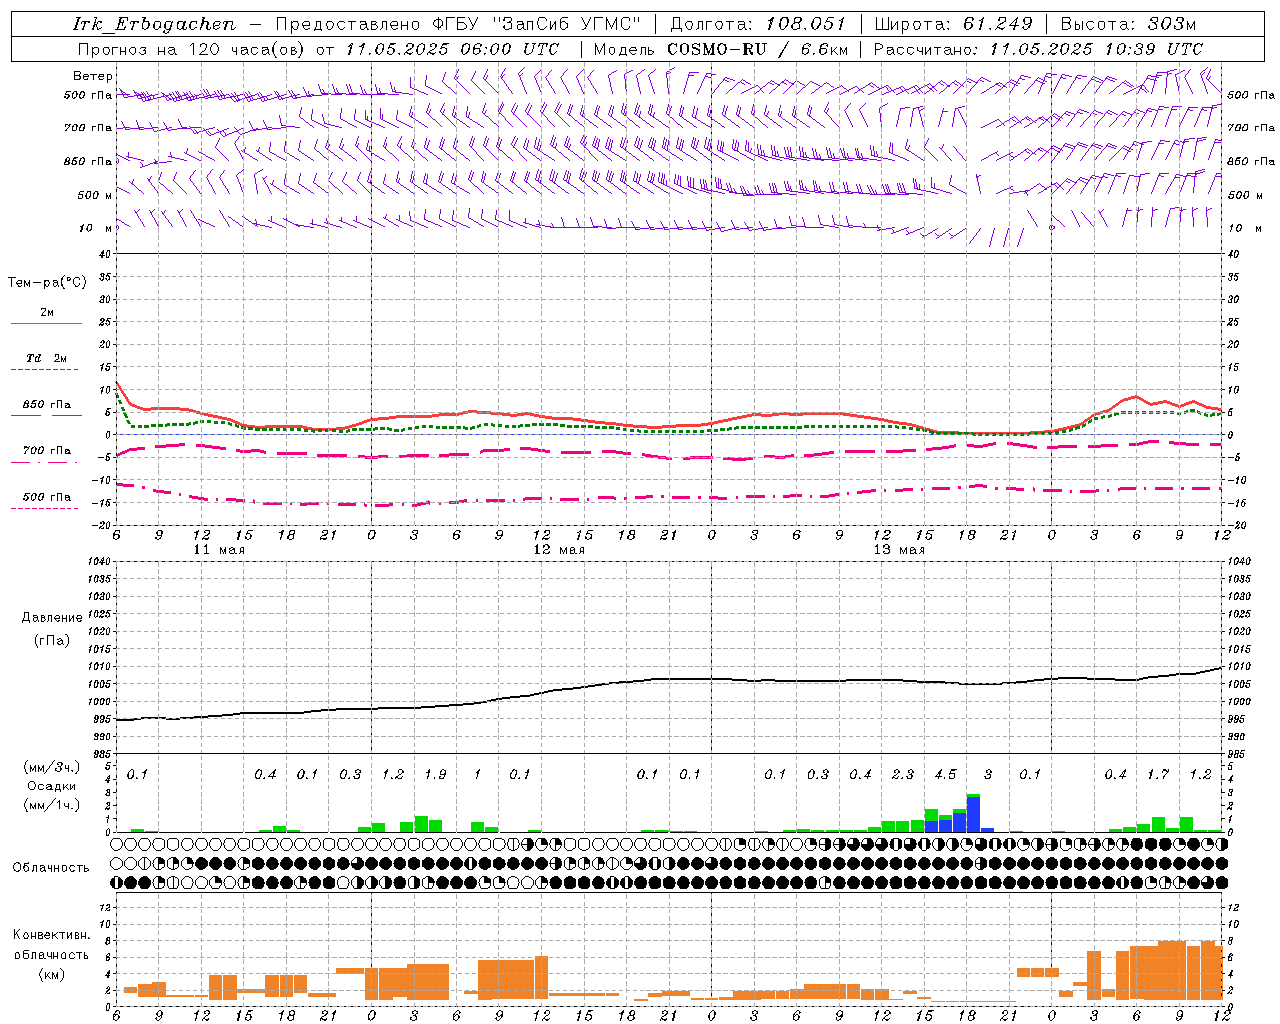The image size is (1280, 1024).
Task: Click the 'Высота: 303м' elevation text
Action: coord(1128,24)
